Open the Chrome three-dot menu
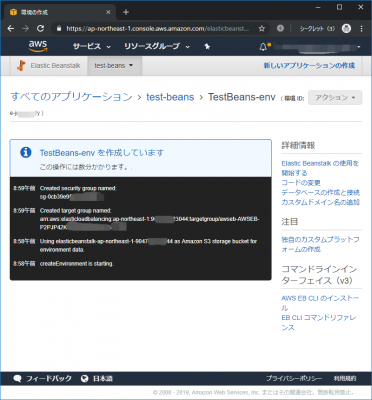The image size is (372, 400). (362, 29)
